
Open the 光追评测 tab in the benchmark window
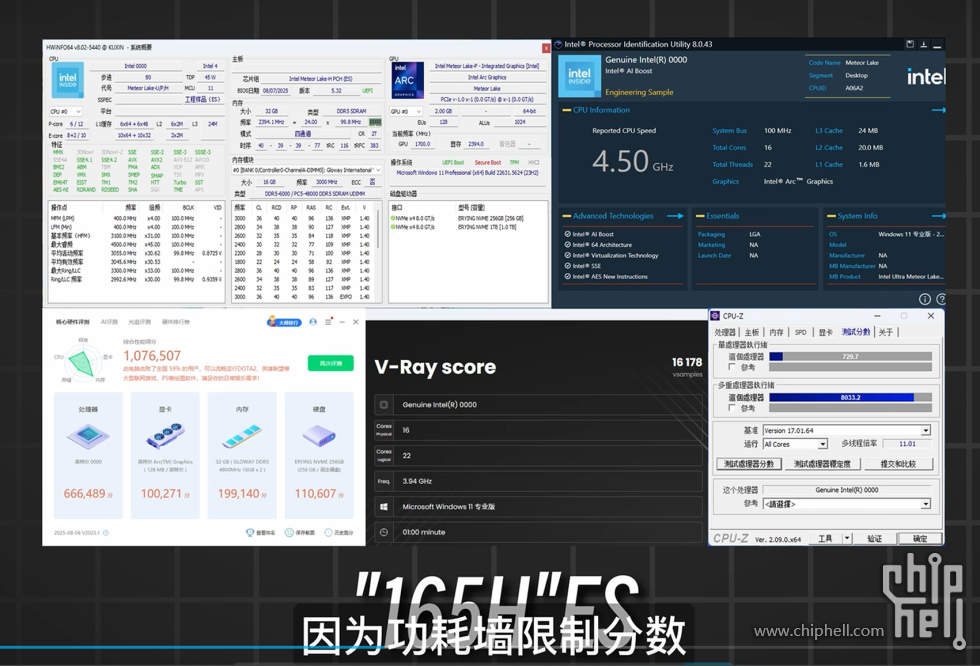pos(139,322)
